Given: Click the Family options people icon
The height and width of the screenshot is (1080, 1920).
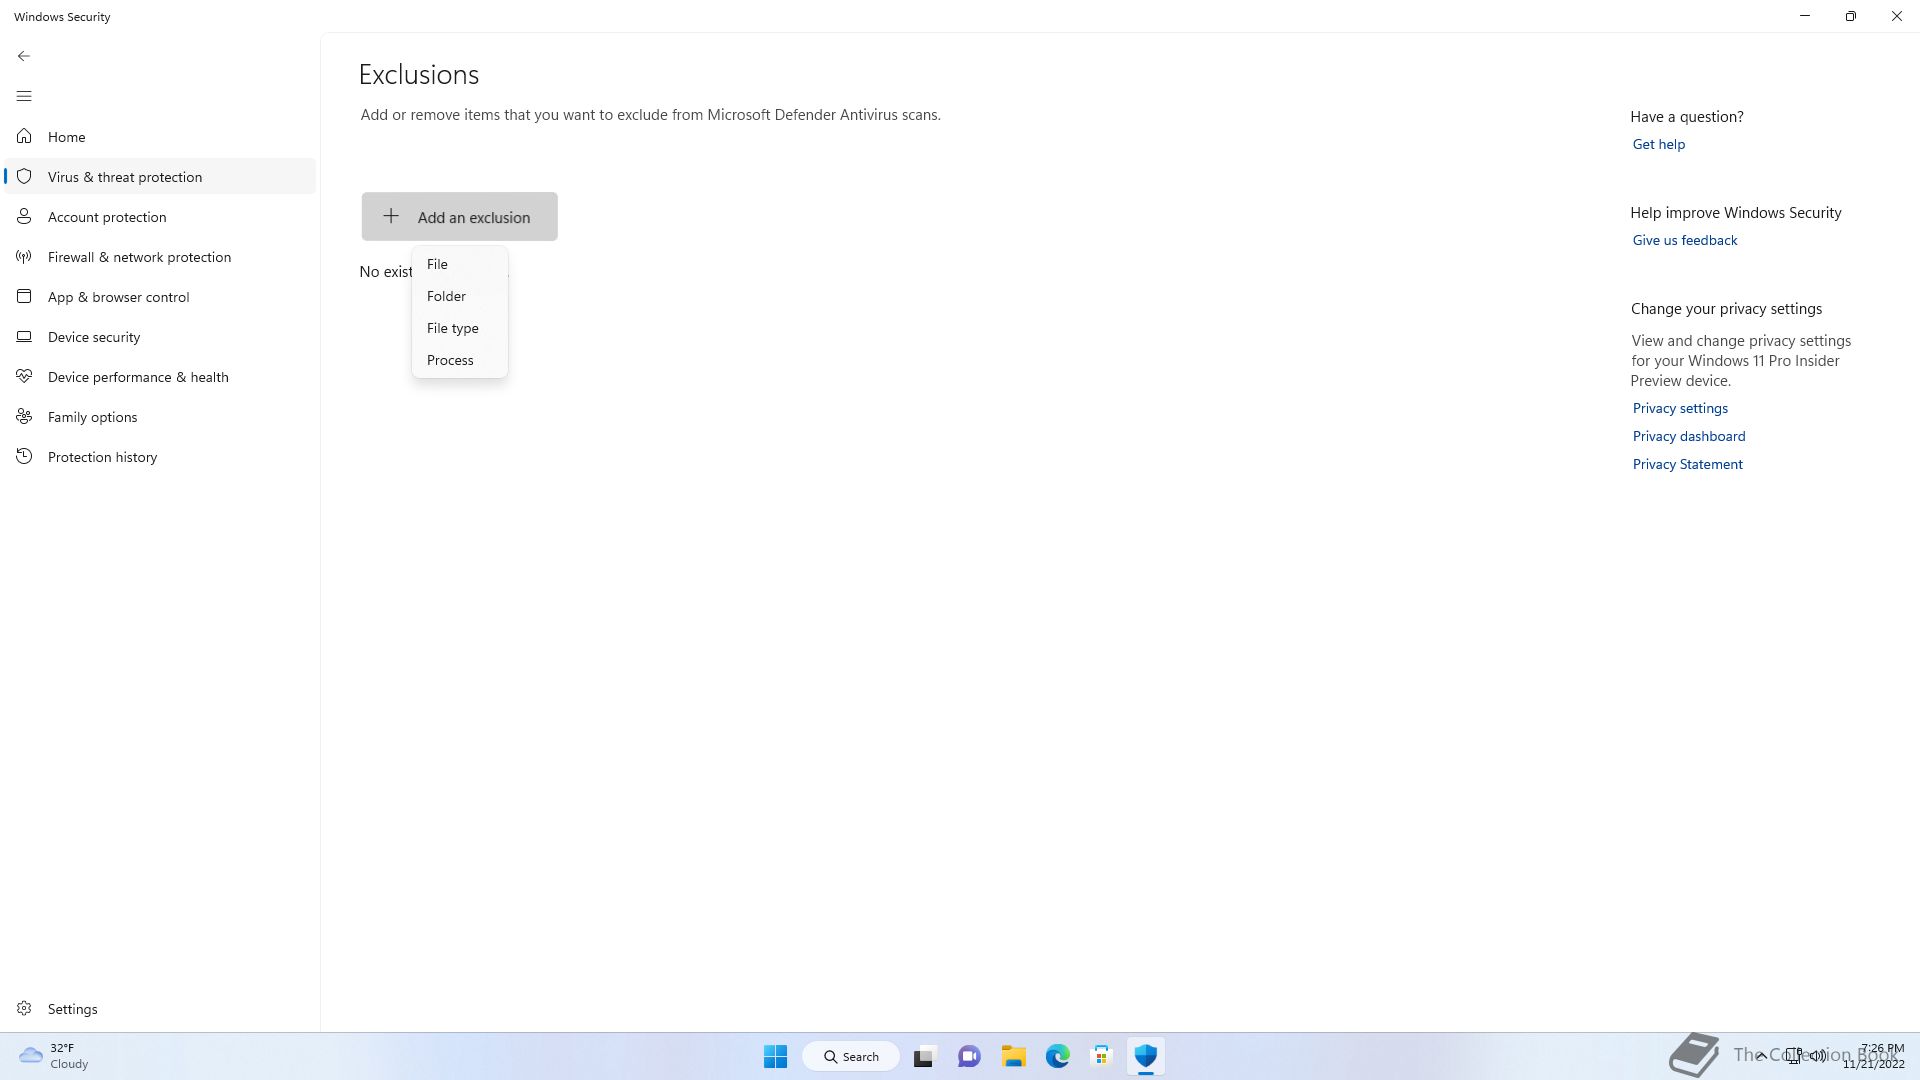Looking at the screenshot, I should pos(24,416).
